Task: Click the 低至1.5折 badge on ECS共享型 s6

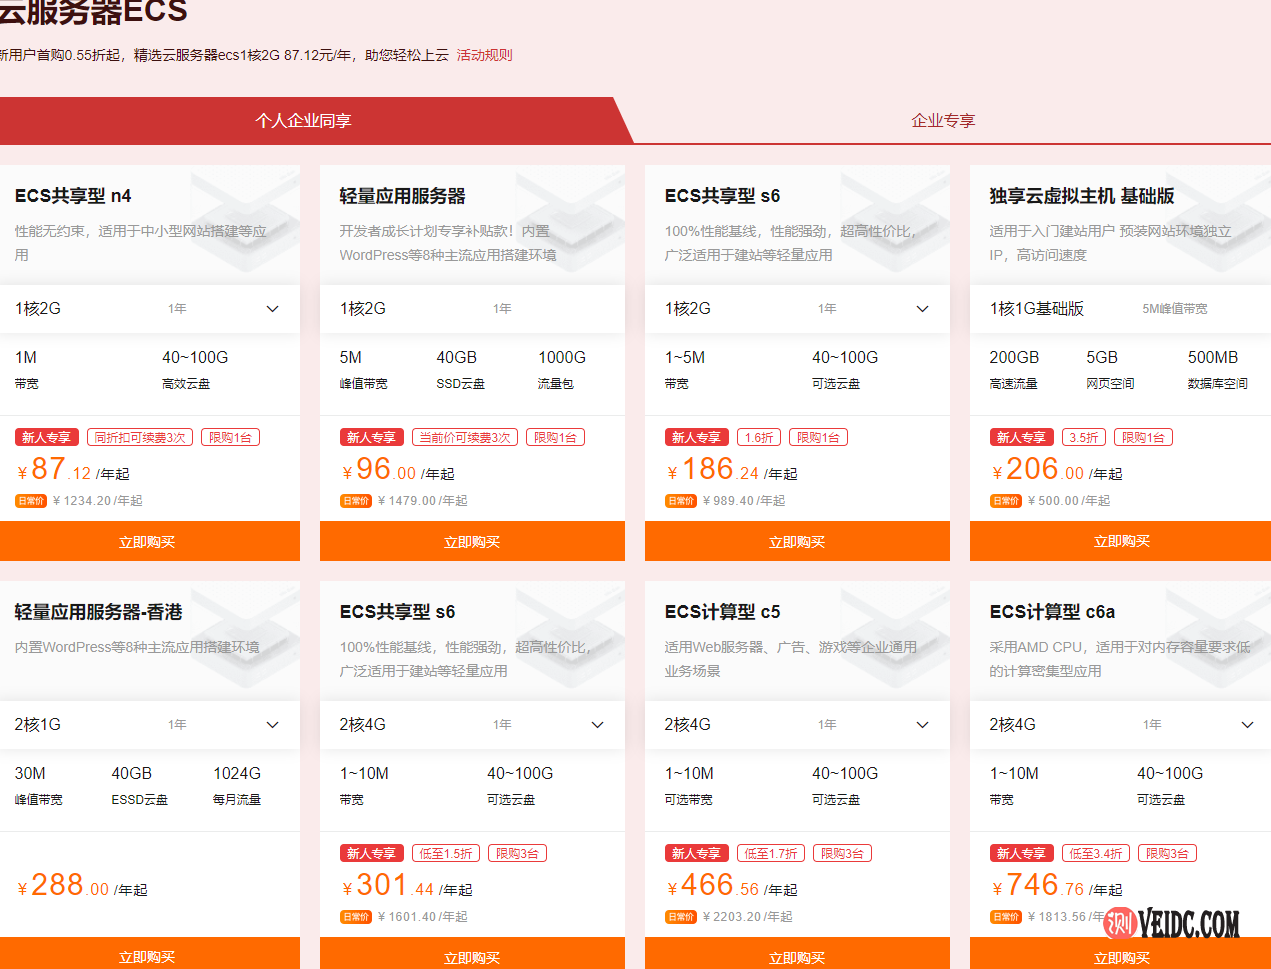Action: point(446,852)
